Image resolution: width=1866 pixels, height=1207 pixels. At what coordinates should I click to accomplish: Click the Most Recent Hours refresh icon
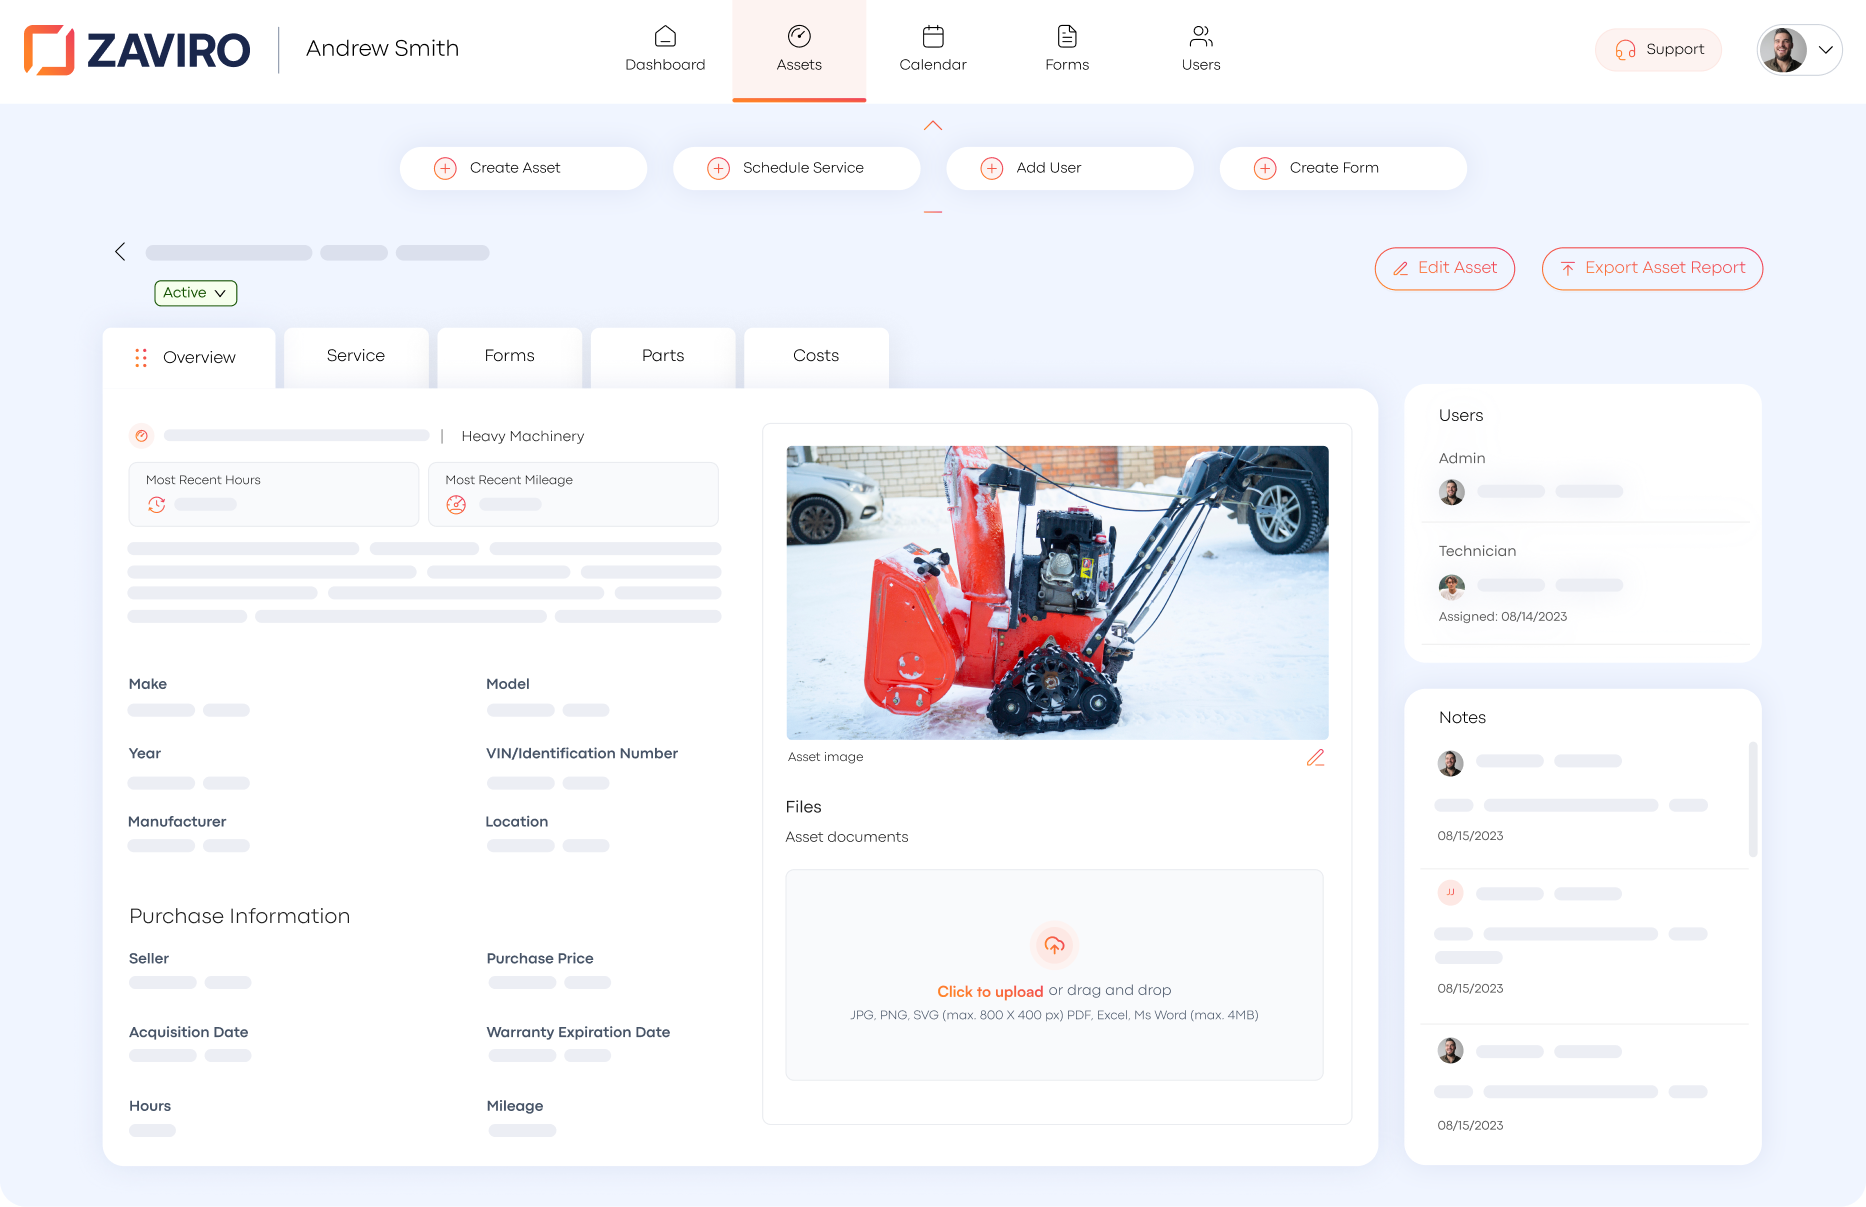pyautogui.click(x=157, y=505)
